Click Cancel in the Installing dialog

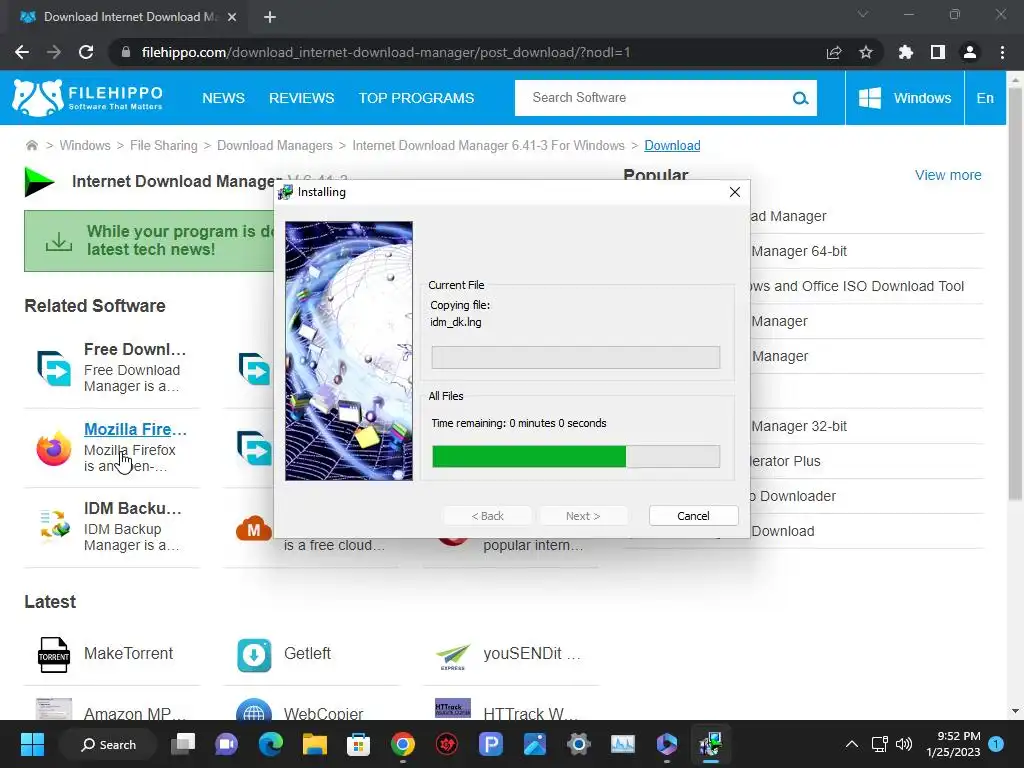[x=694, y=516]
